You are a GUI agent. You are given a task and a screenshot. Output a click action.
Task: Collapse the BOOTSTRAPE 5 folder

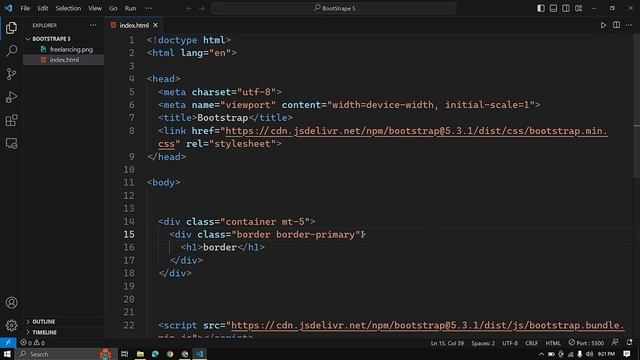(x=51, y=39)
